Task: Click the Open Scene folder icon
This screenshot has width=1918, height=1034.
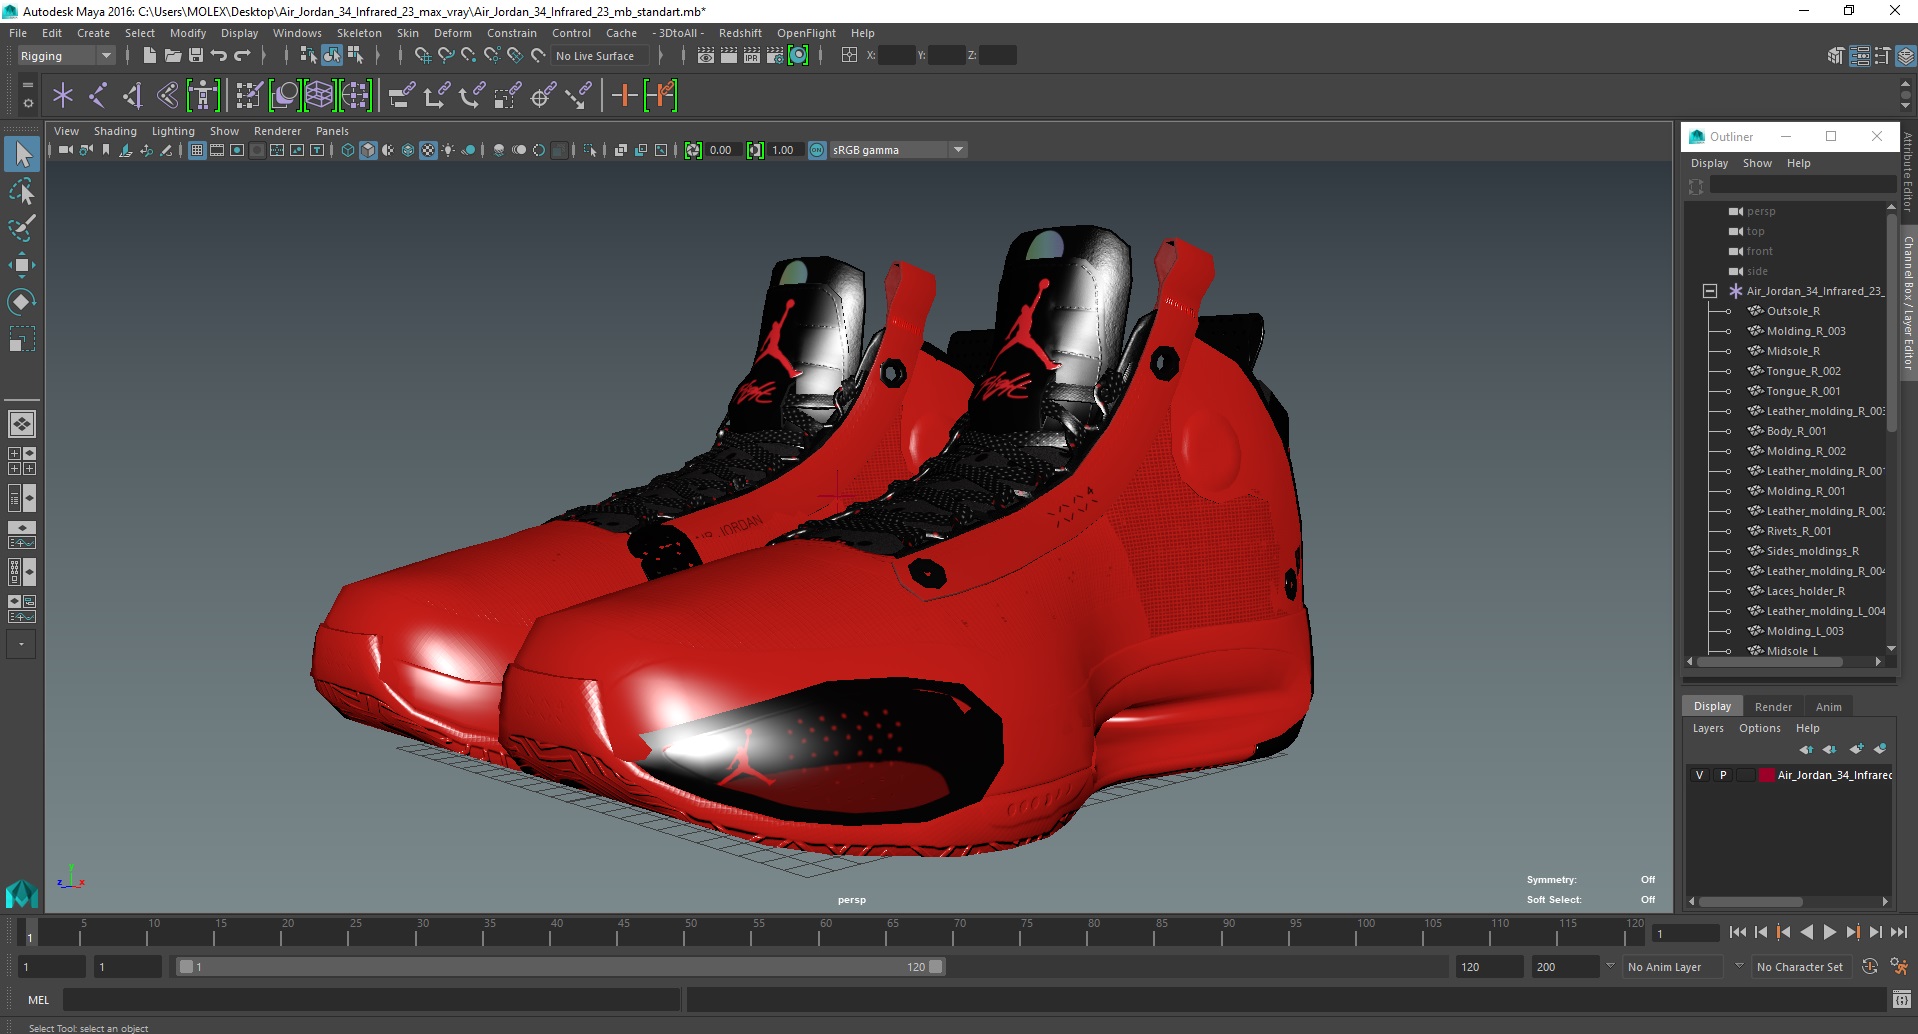Action: 172,56
